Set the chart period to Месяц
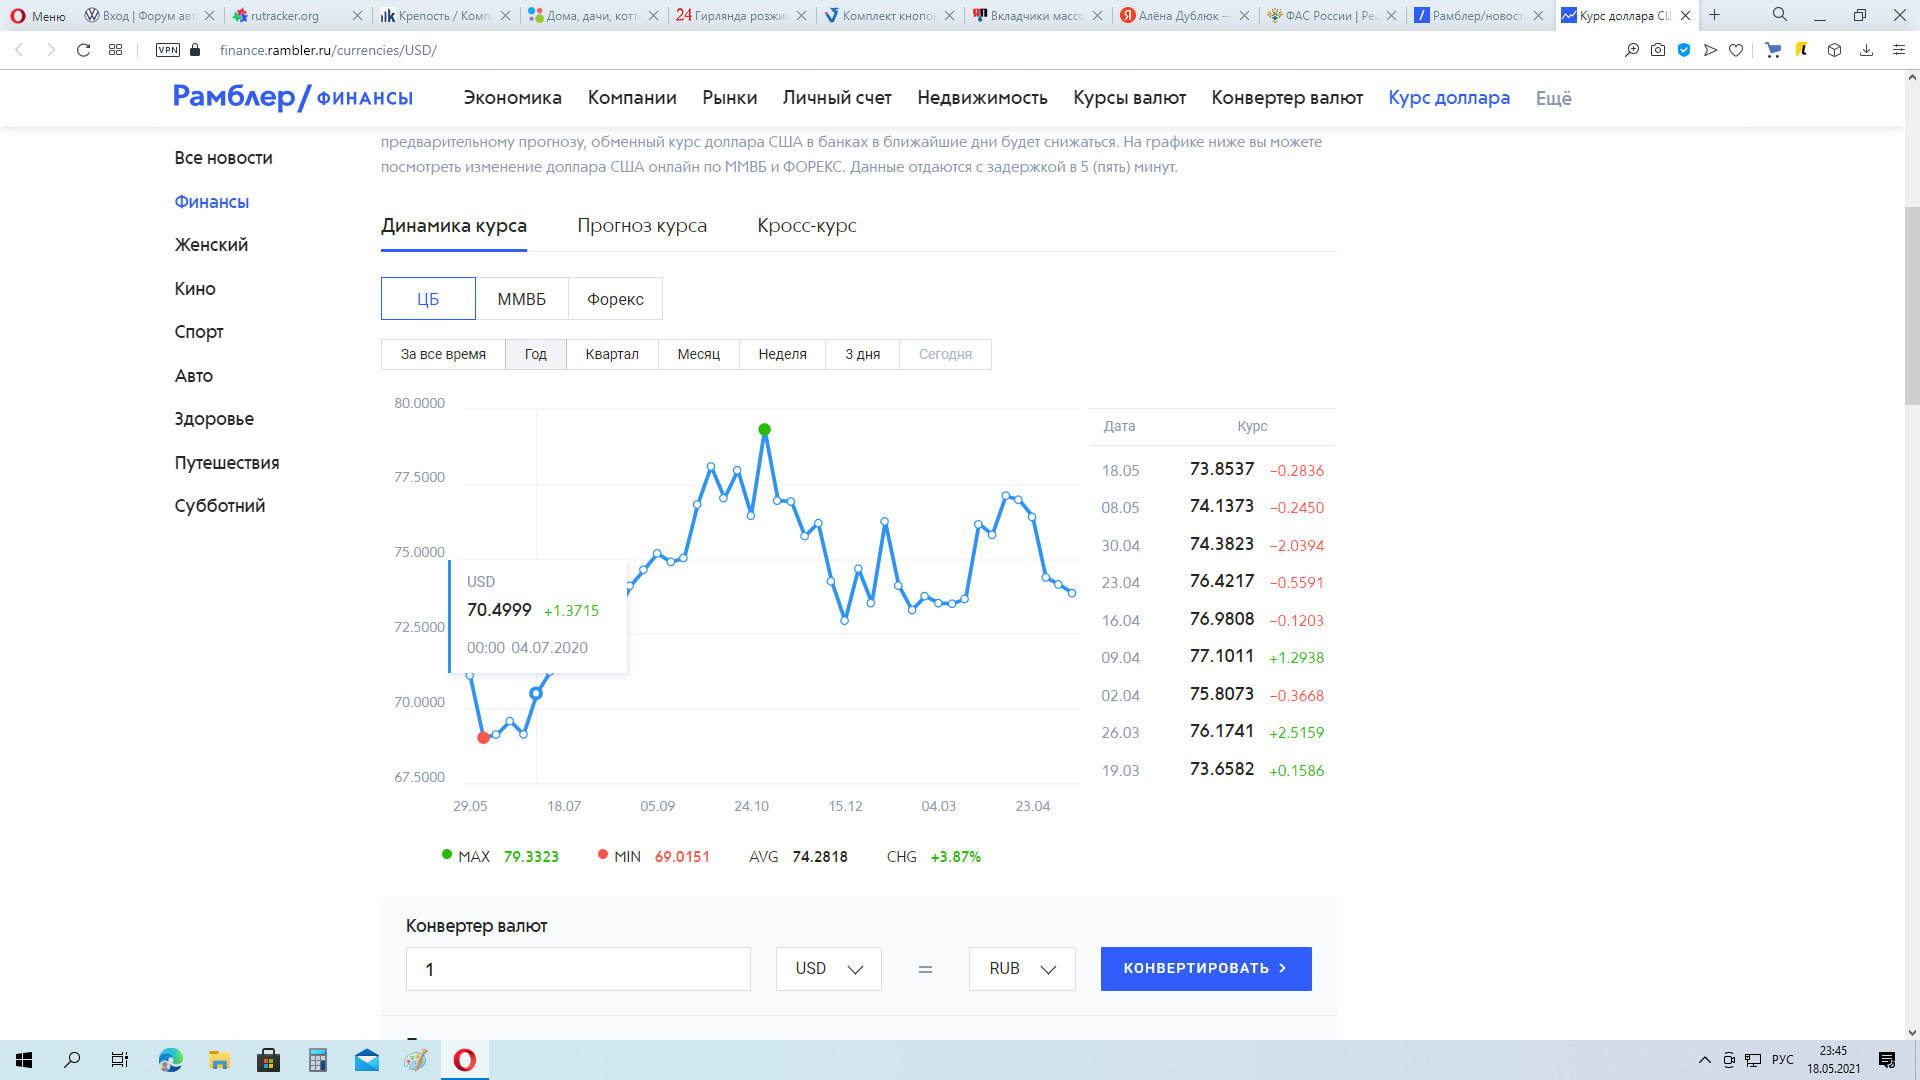Screen dimensions: 1920x1080 click(x=699, y=354)
